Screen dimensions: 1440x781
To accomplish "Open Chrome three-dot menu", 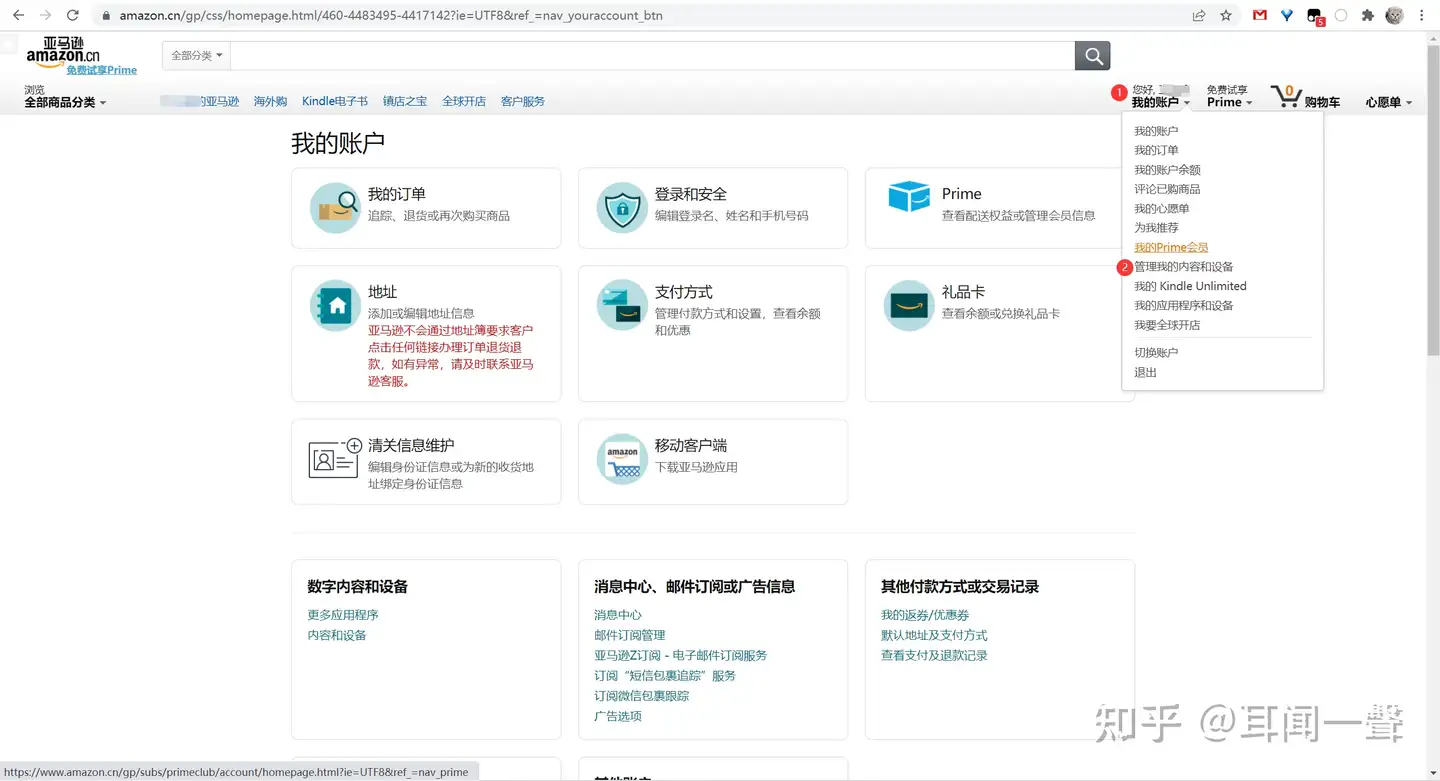I will point(1422,15).
